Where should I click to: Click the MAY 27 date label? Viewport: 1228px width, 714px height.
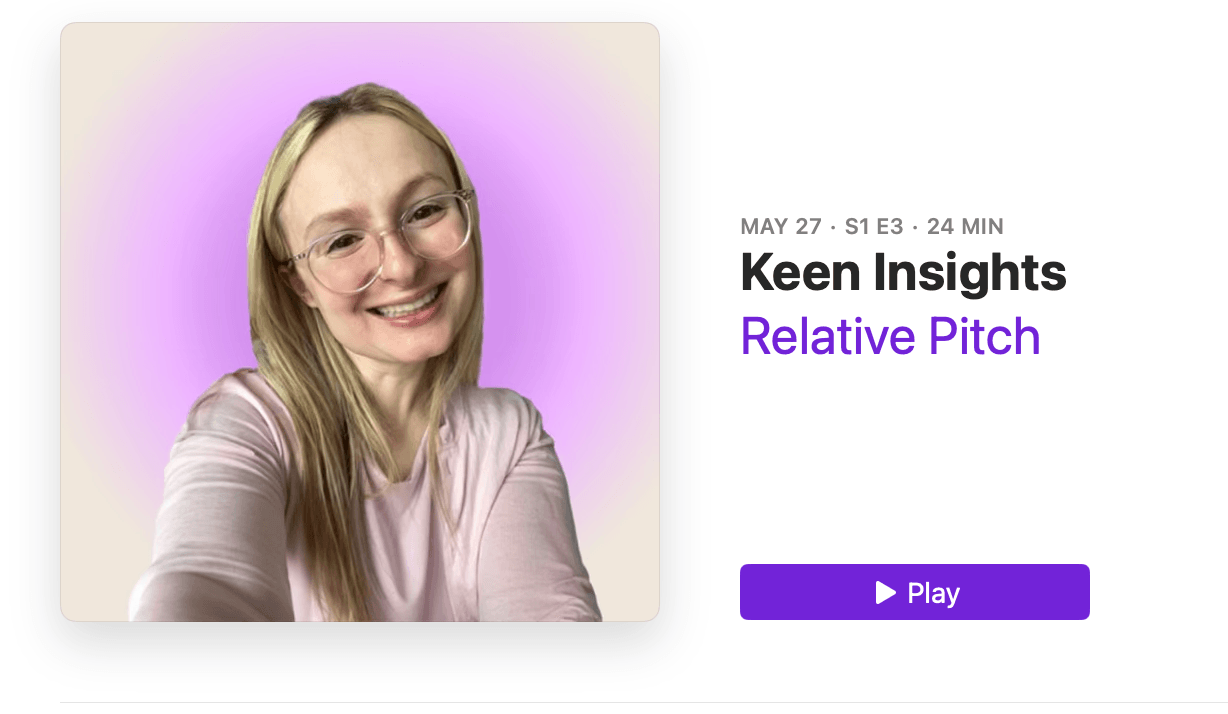point(781,226)
